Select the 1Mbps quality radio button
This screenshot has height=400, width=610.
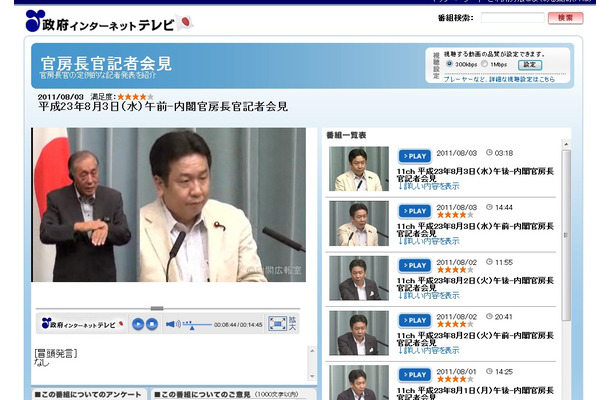484,63
